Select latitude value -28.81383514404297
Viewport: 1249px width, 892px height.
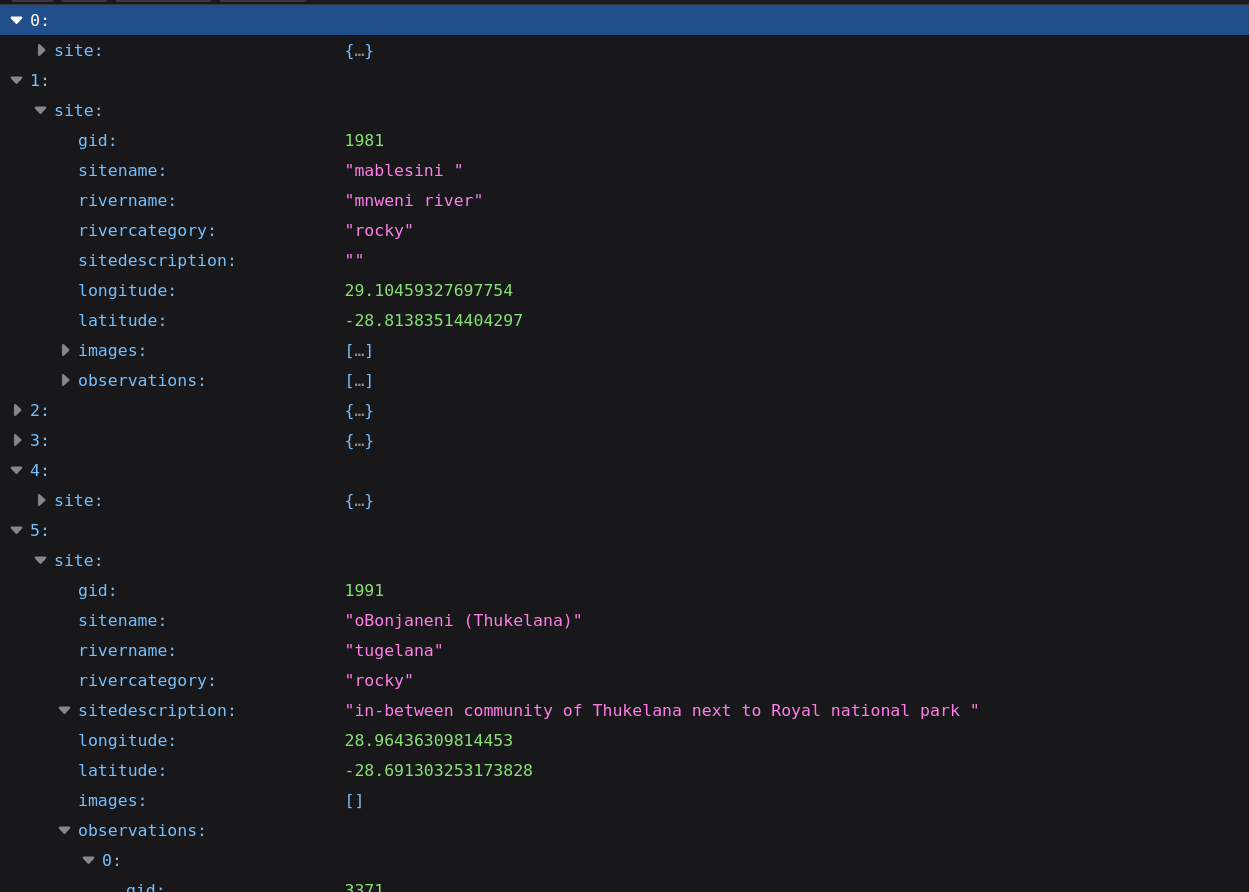[434, 321]
